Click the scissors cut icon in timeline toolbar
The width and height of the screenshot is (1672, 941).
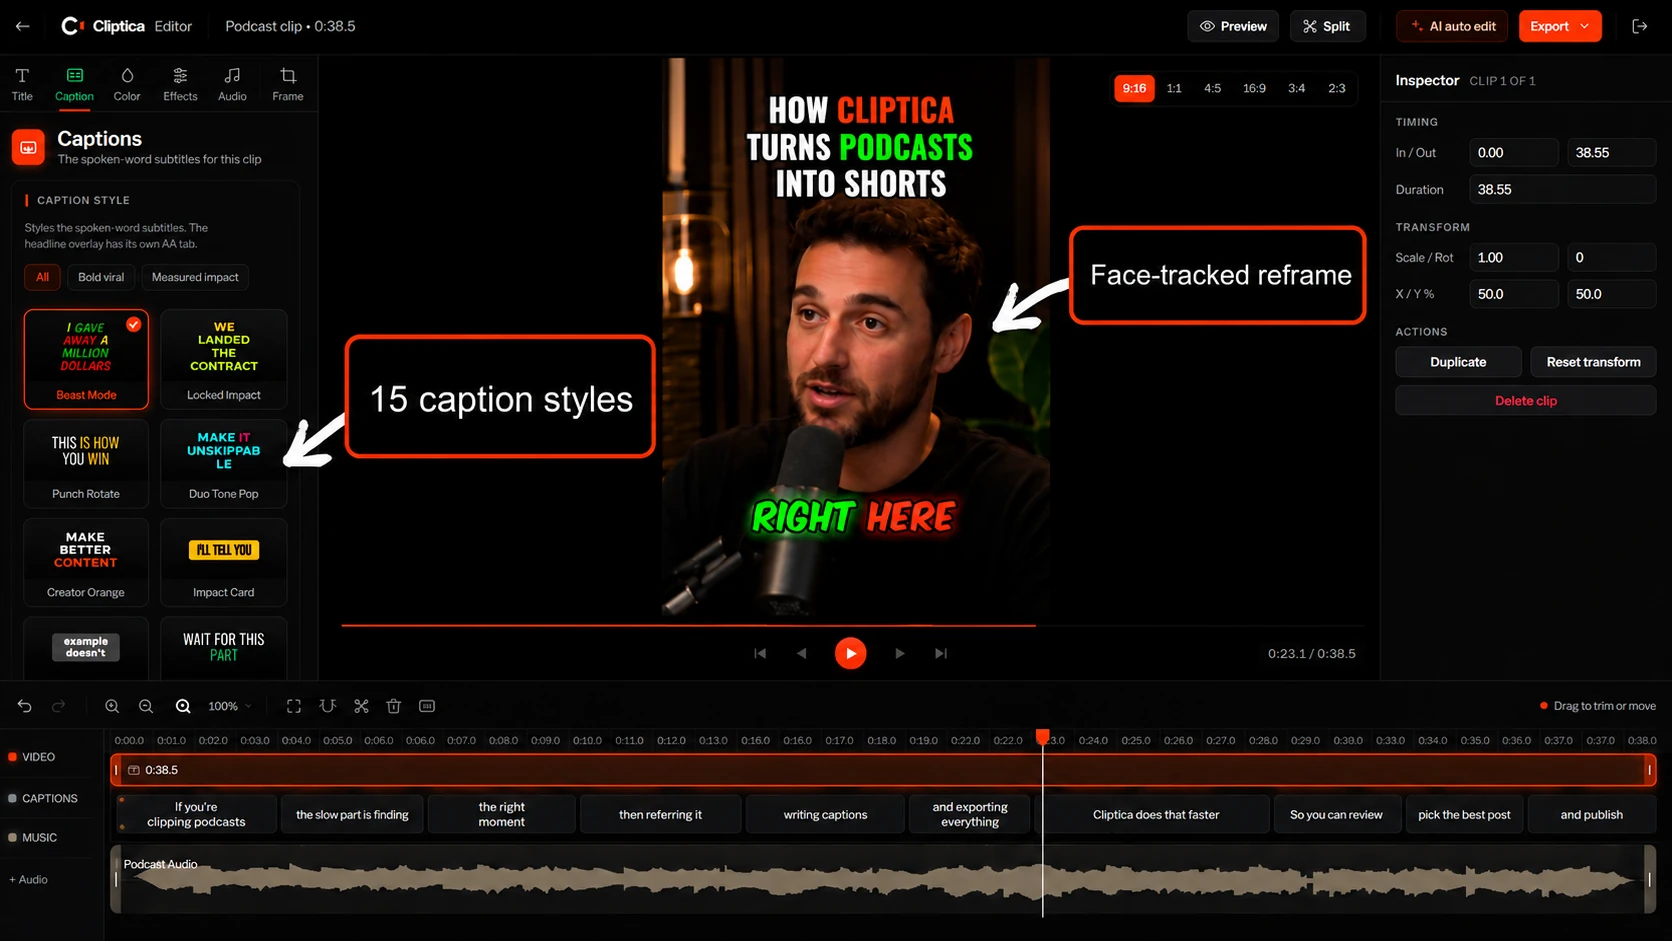pos(361,706)
